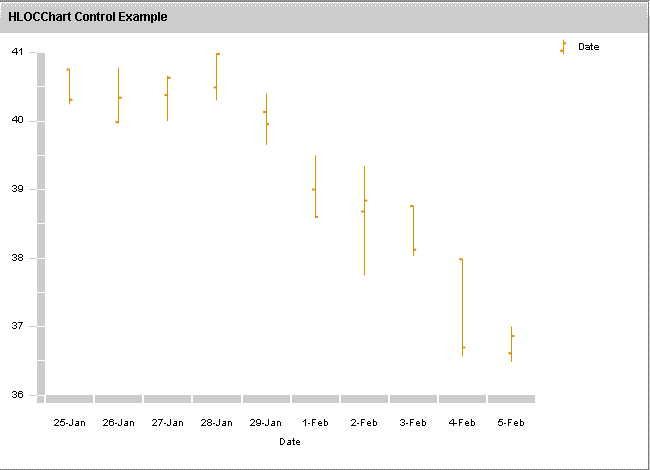Select the 3-Feb HLOC bar
This screenshot has height=470, width=650.
pyautogui.click(x=413, y=230)
